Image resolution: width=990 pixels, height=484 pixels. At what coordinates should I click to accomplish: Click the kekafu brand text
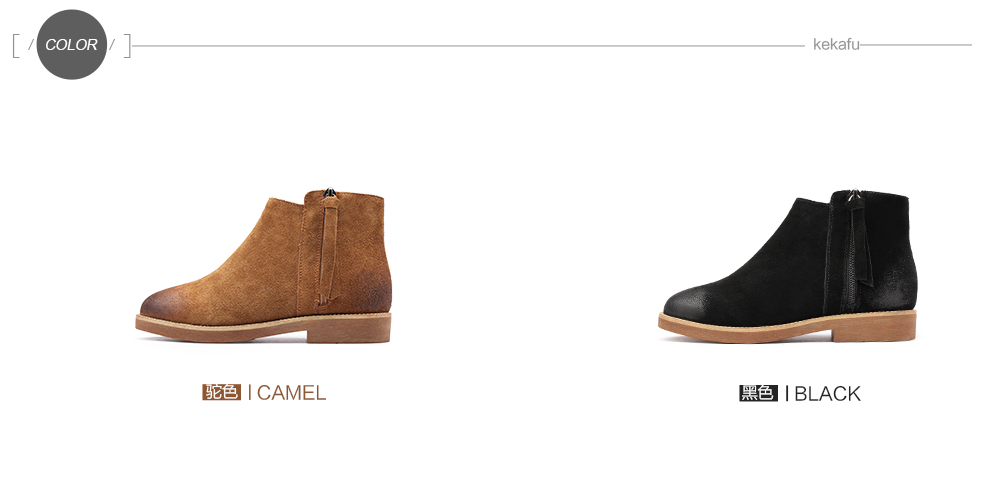pyautogui.click(x=836, y=45)
